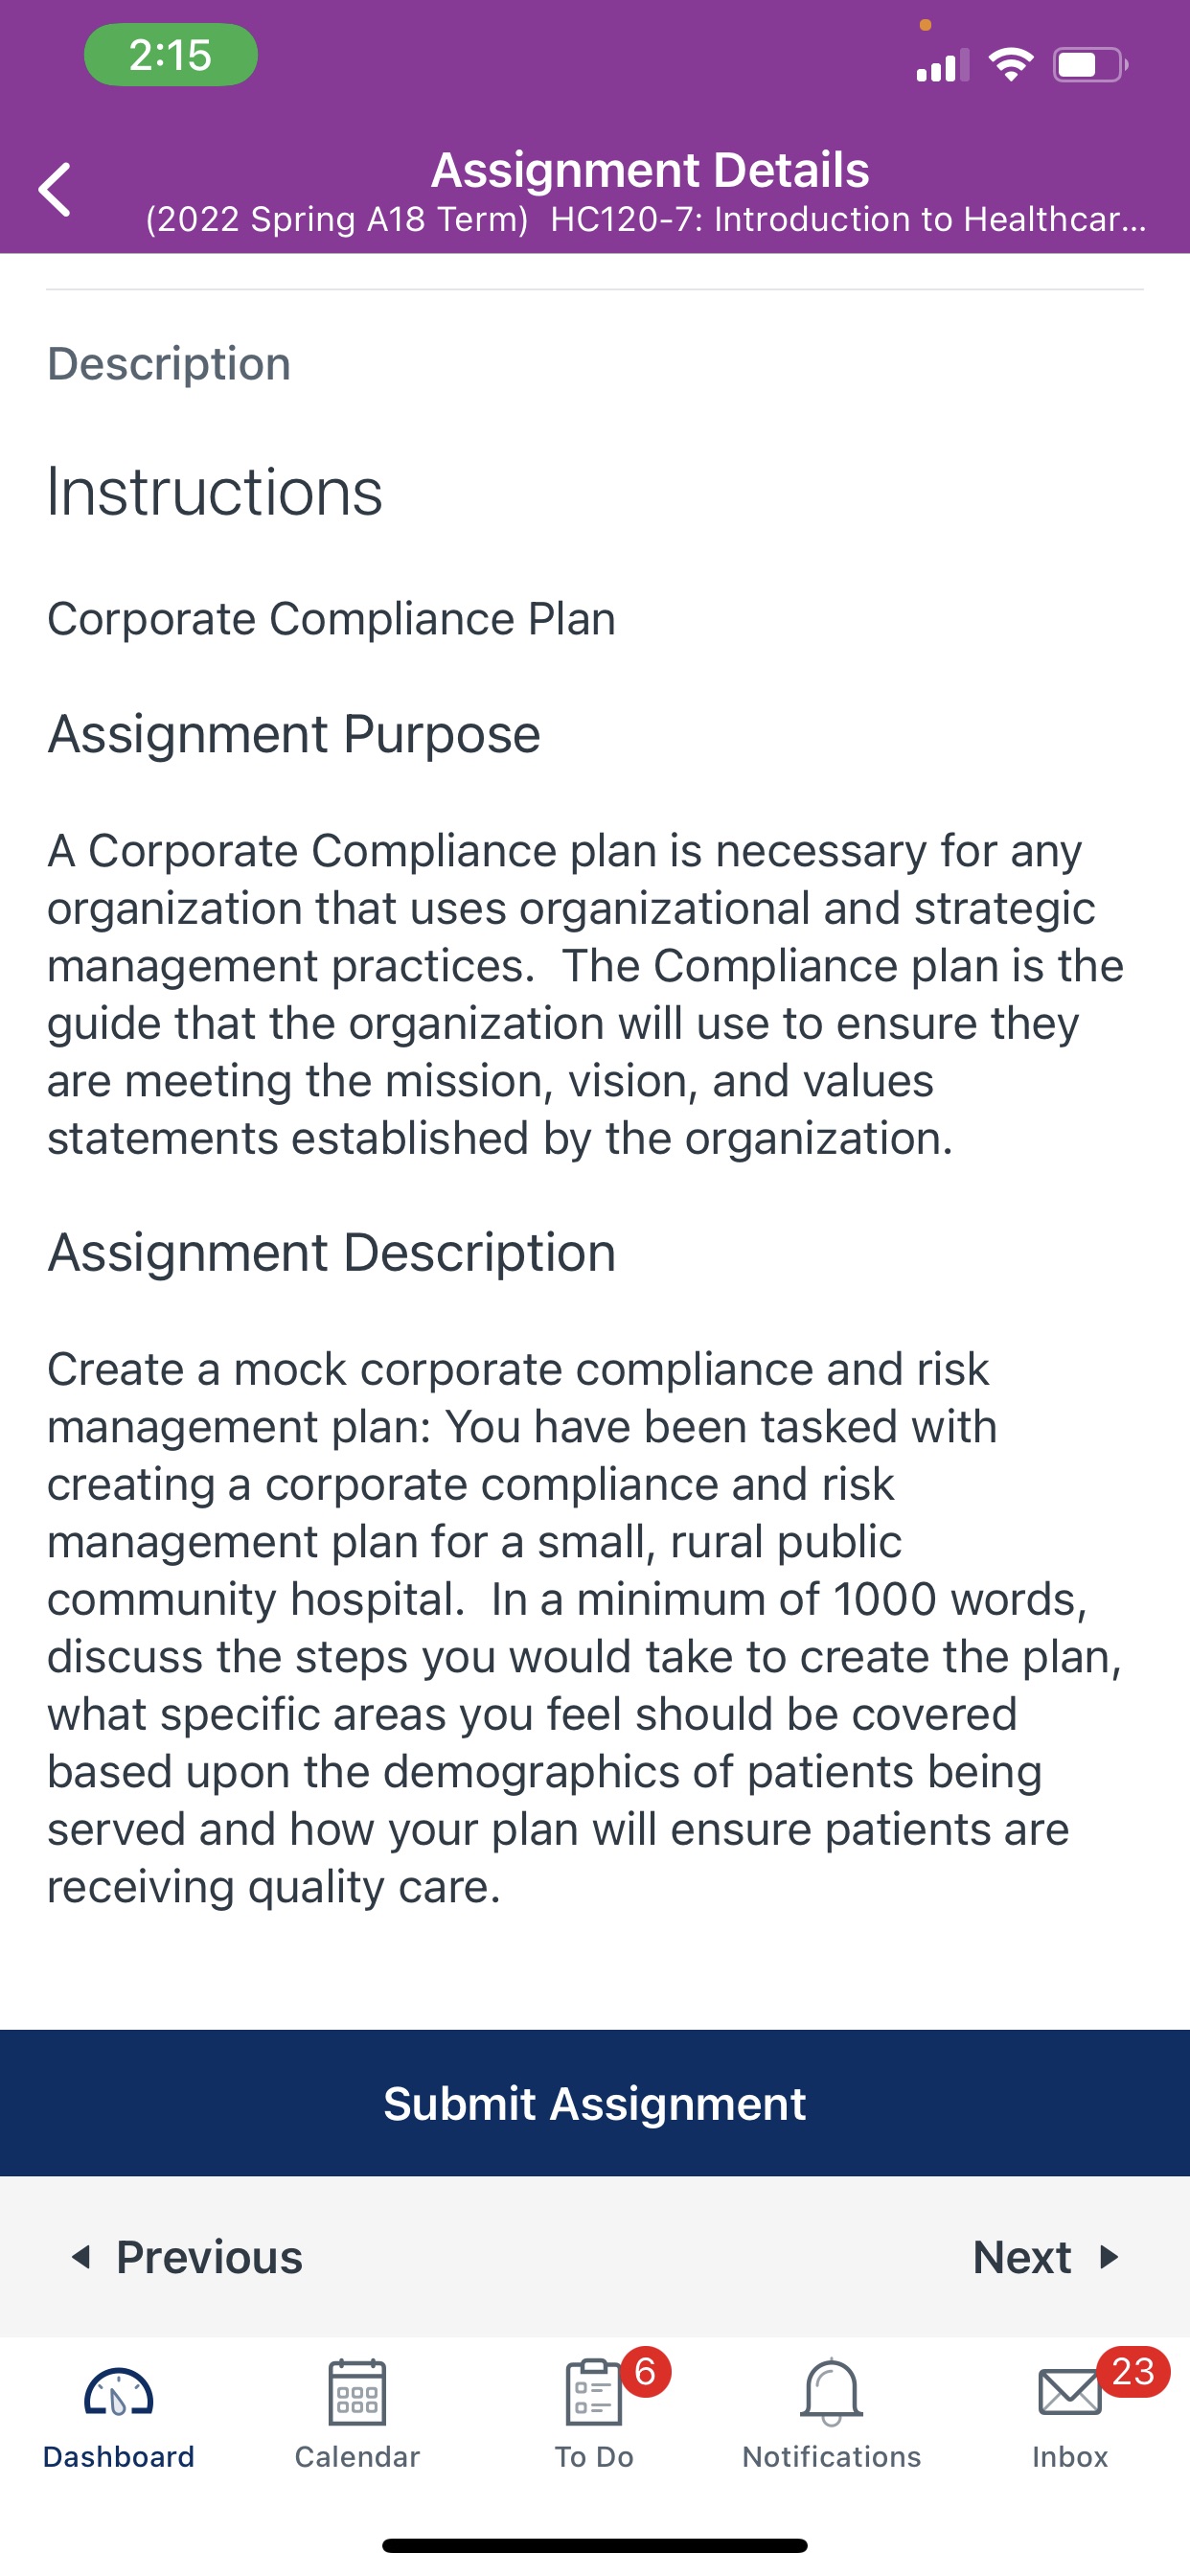This screenshot has height=2576, width=1190.
Task: Open the Dashboard gauge icon
Action: (x=118, y=2393)
